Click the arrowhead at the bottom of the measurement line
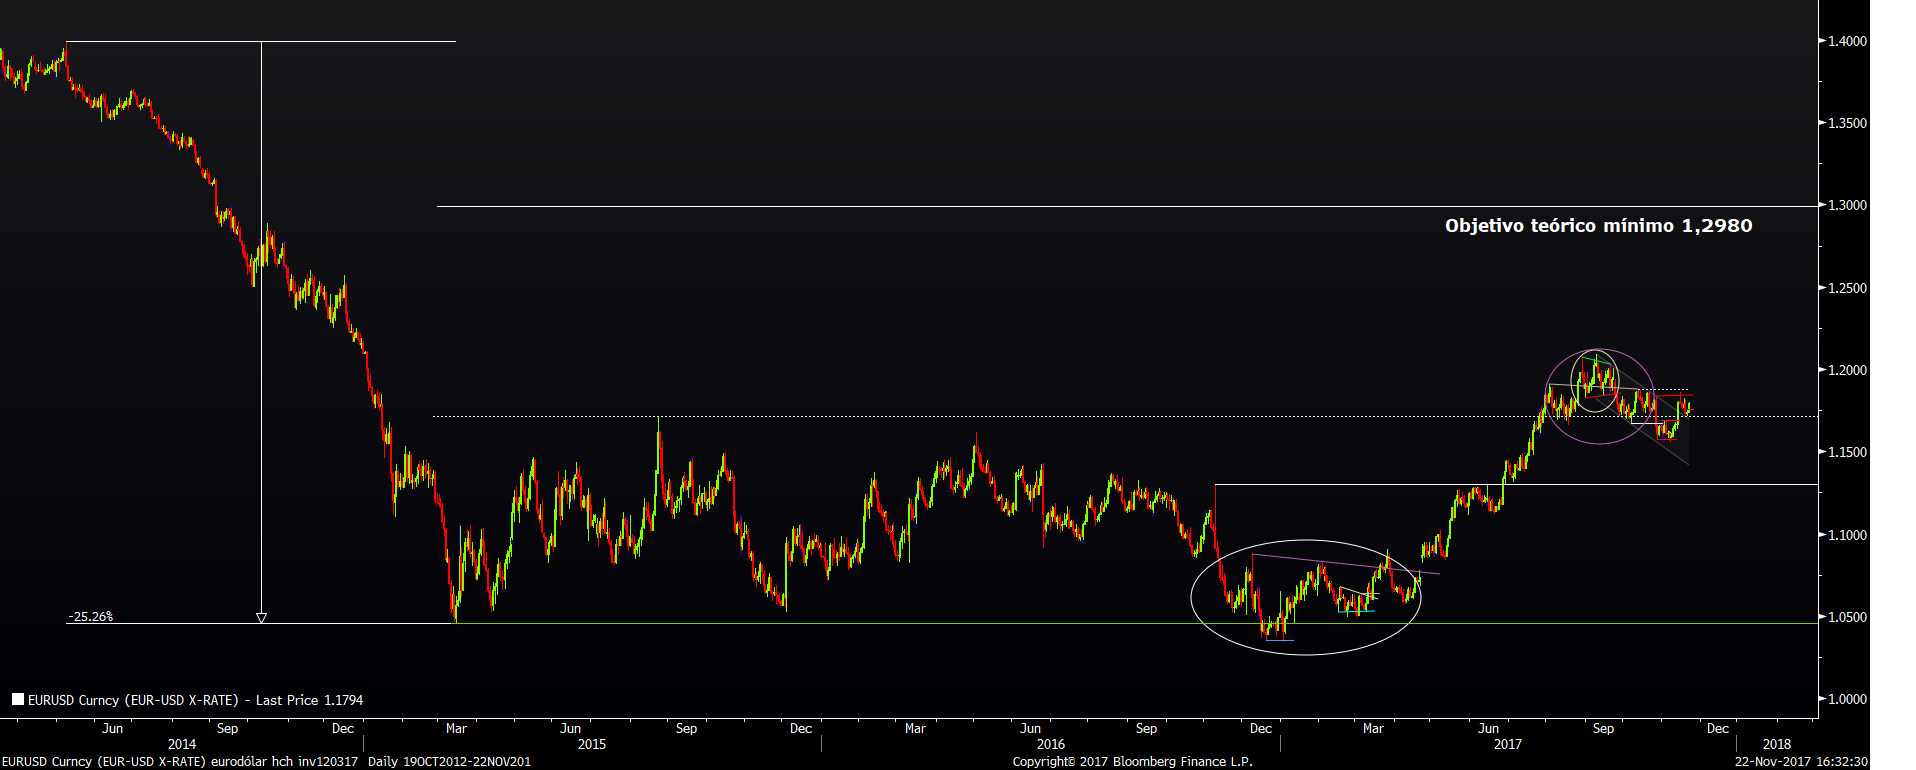The height and width of the screenshot is (770, 1916). pos(261,618)
